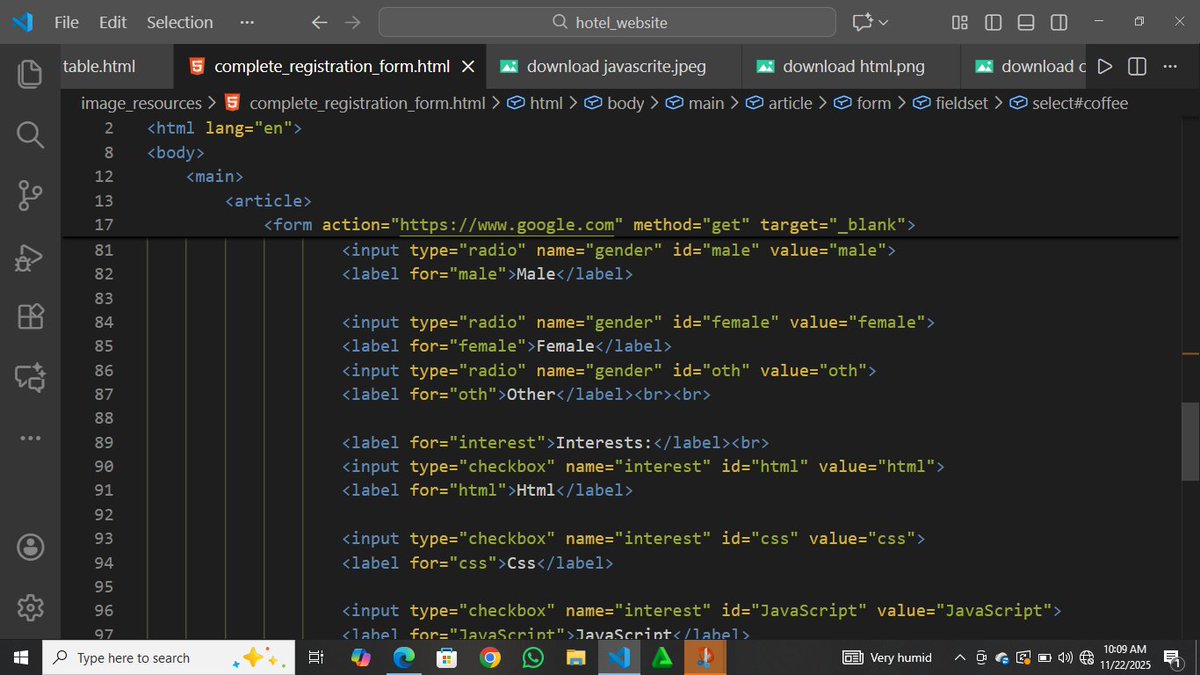
Task: Open the Customize Layout icon
Action: 960,22
